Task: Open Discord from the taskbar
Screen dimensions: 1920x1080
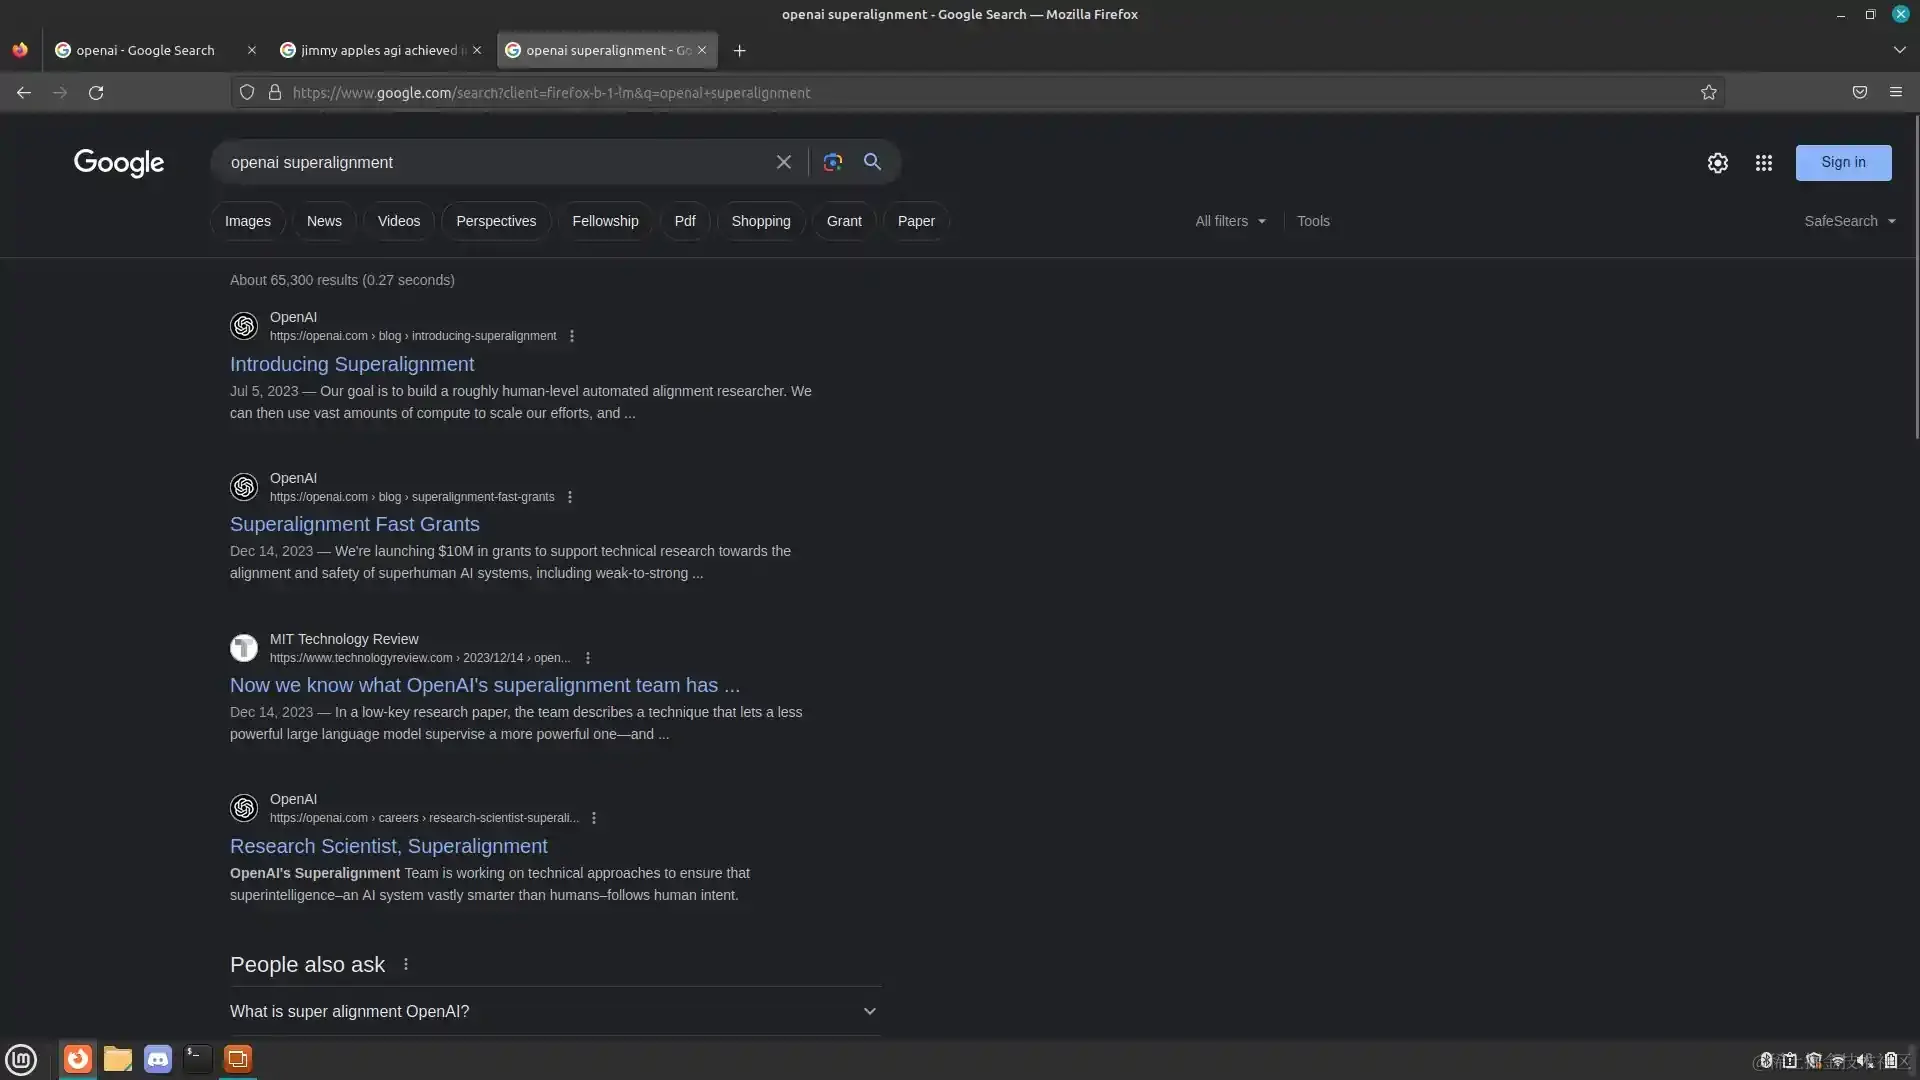Action: (157, 1059)
